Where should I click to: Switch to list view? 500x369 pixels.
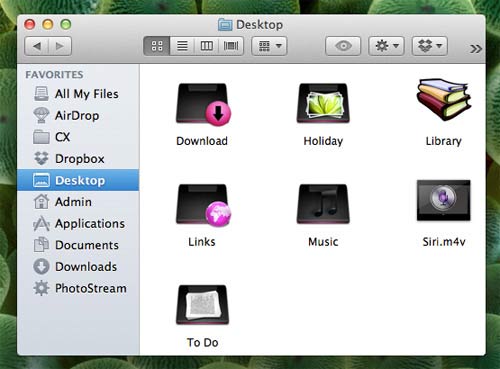tap(182, 46)
